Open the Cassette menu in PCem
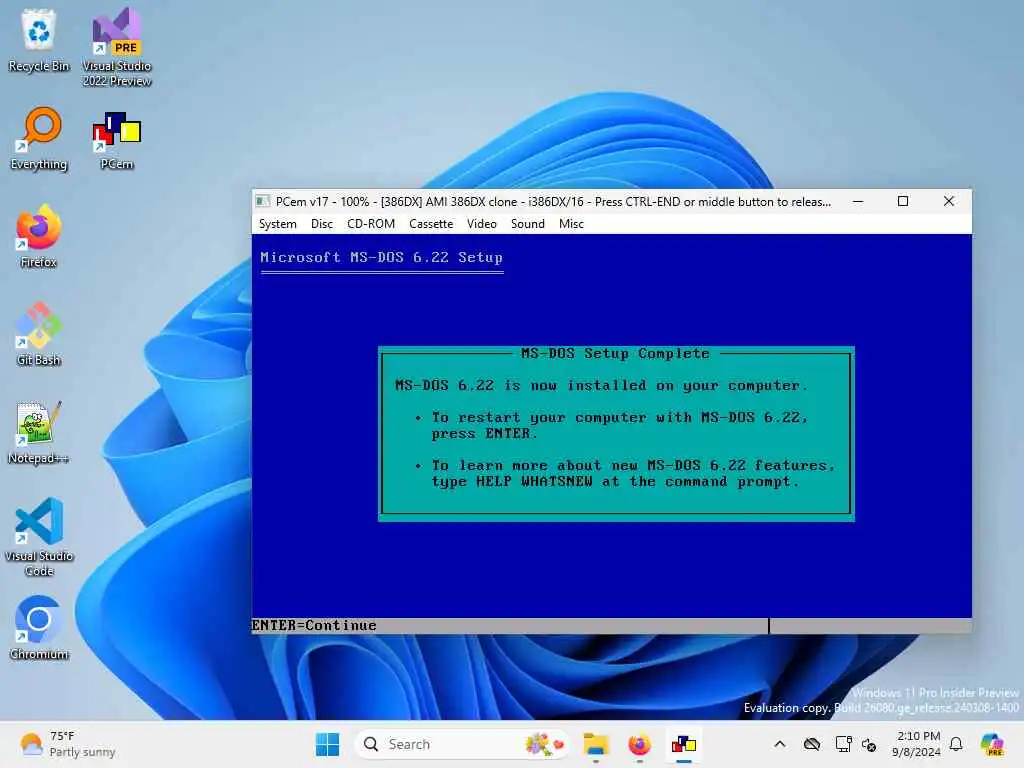 point(431,224)
